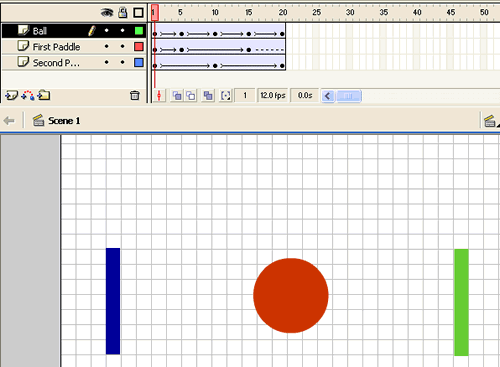Click red outline swatch of First Paddle layer
This screenshot has height=367, width=500.
click(139, 47)
